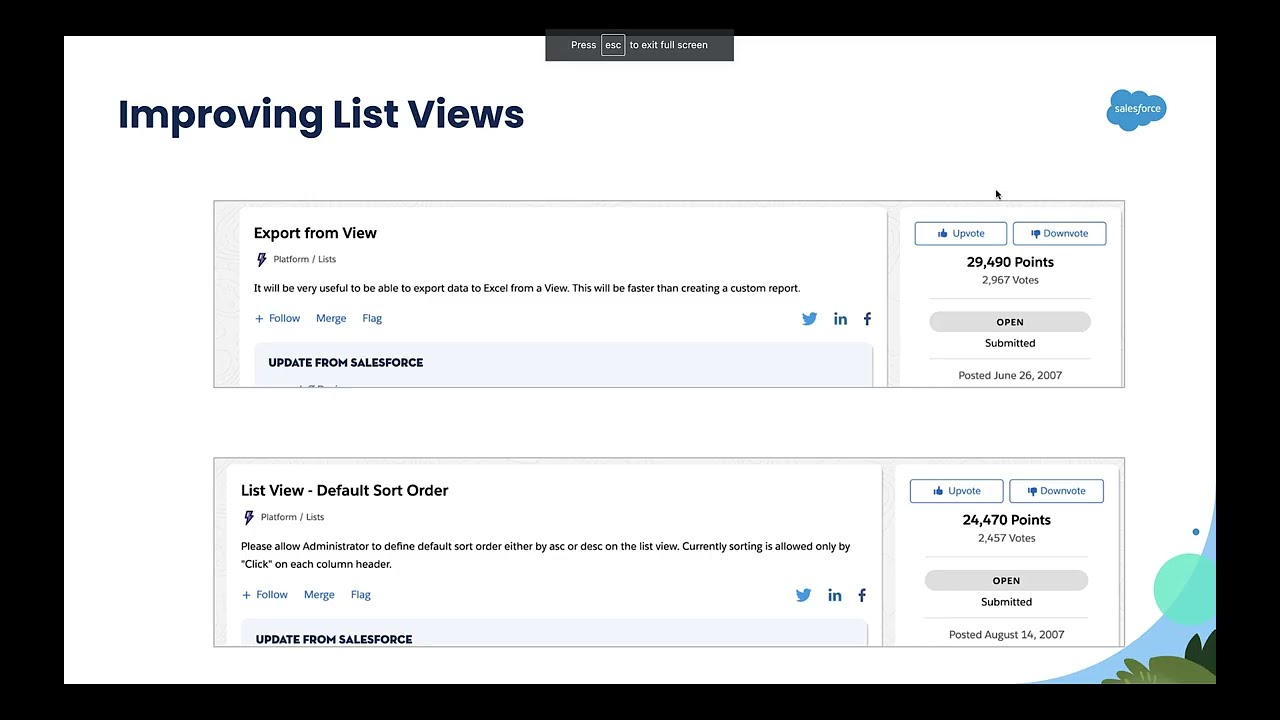Follow the List View Default Sort Order idea
Viewport: 1280px width, 720px height.
(x=264, y=594)
